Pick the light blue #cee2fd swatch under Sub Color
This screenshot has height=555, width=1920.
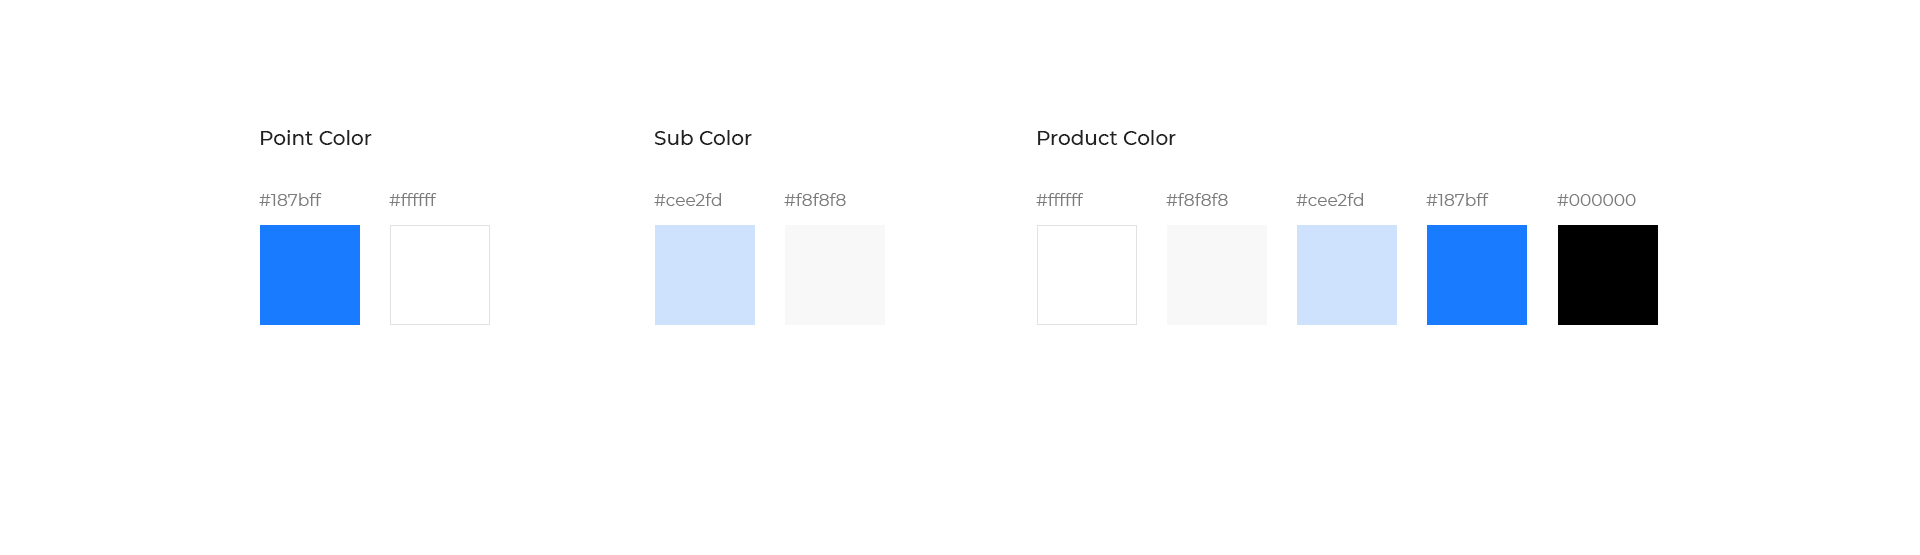click(705, 275)
